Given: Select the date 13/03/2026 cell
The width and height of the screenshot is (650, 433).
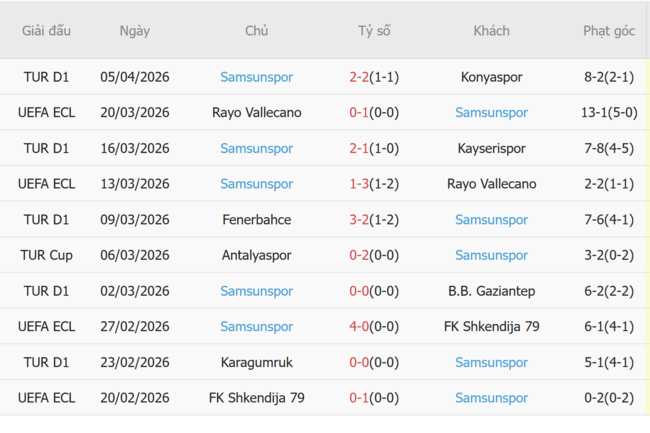Looking at the screenshot, I should coord(134,184).
